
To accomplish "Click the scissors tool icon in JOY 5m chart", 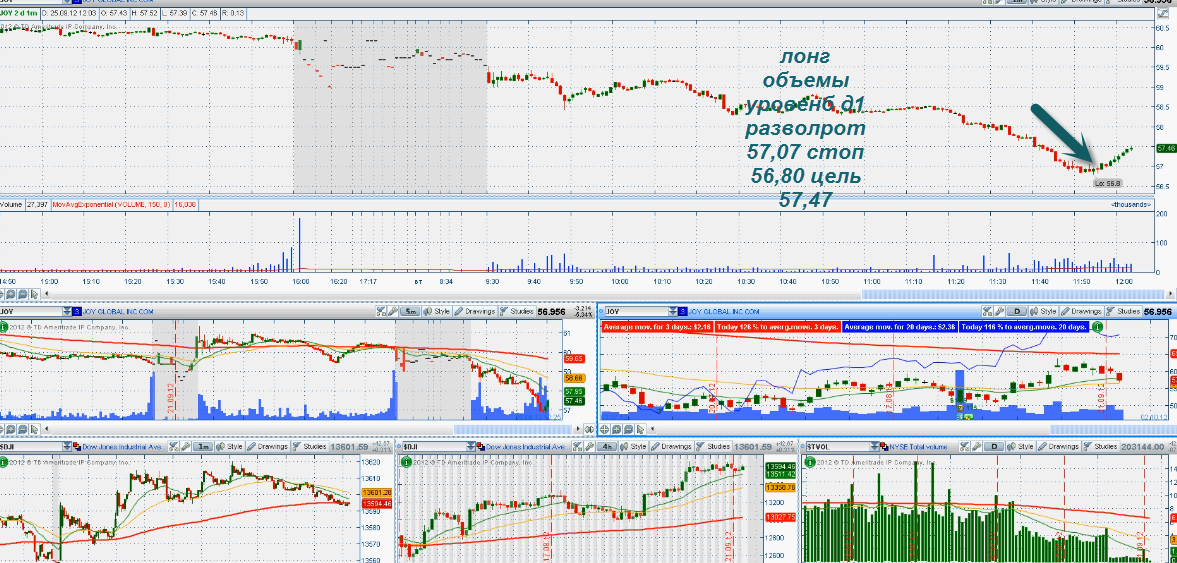I will [381, 312].
